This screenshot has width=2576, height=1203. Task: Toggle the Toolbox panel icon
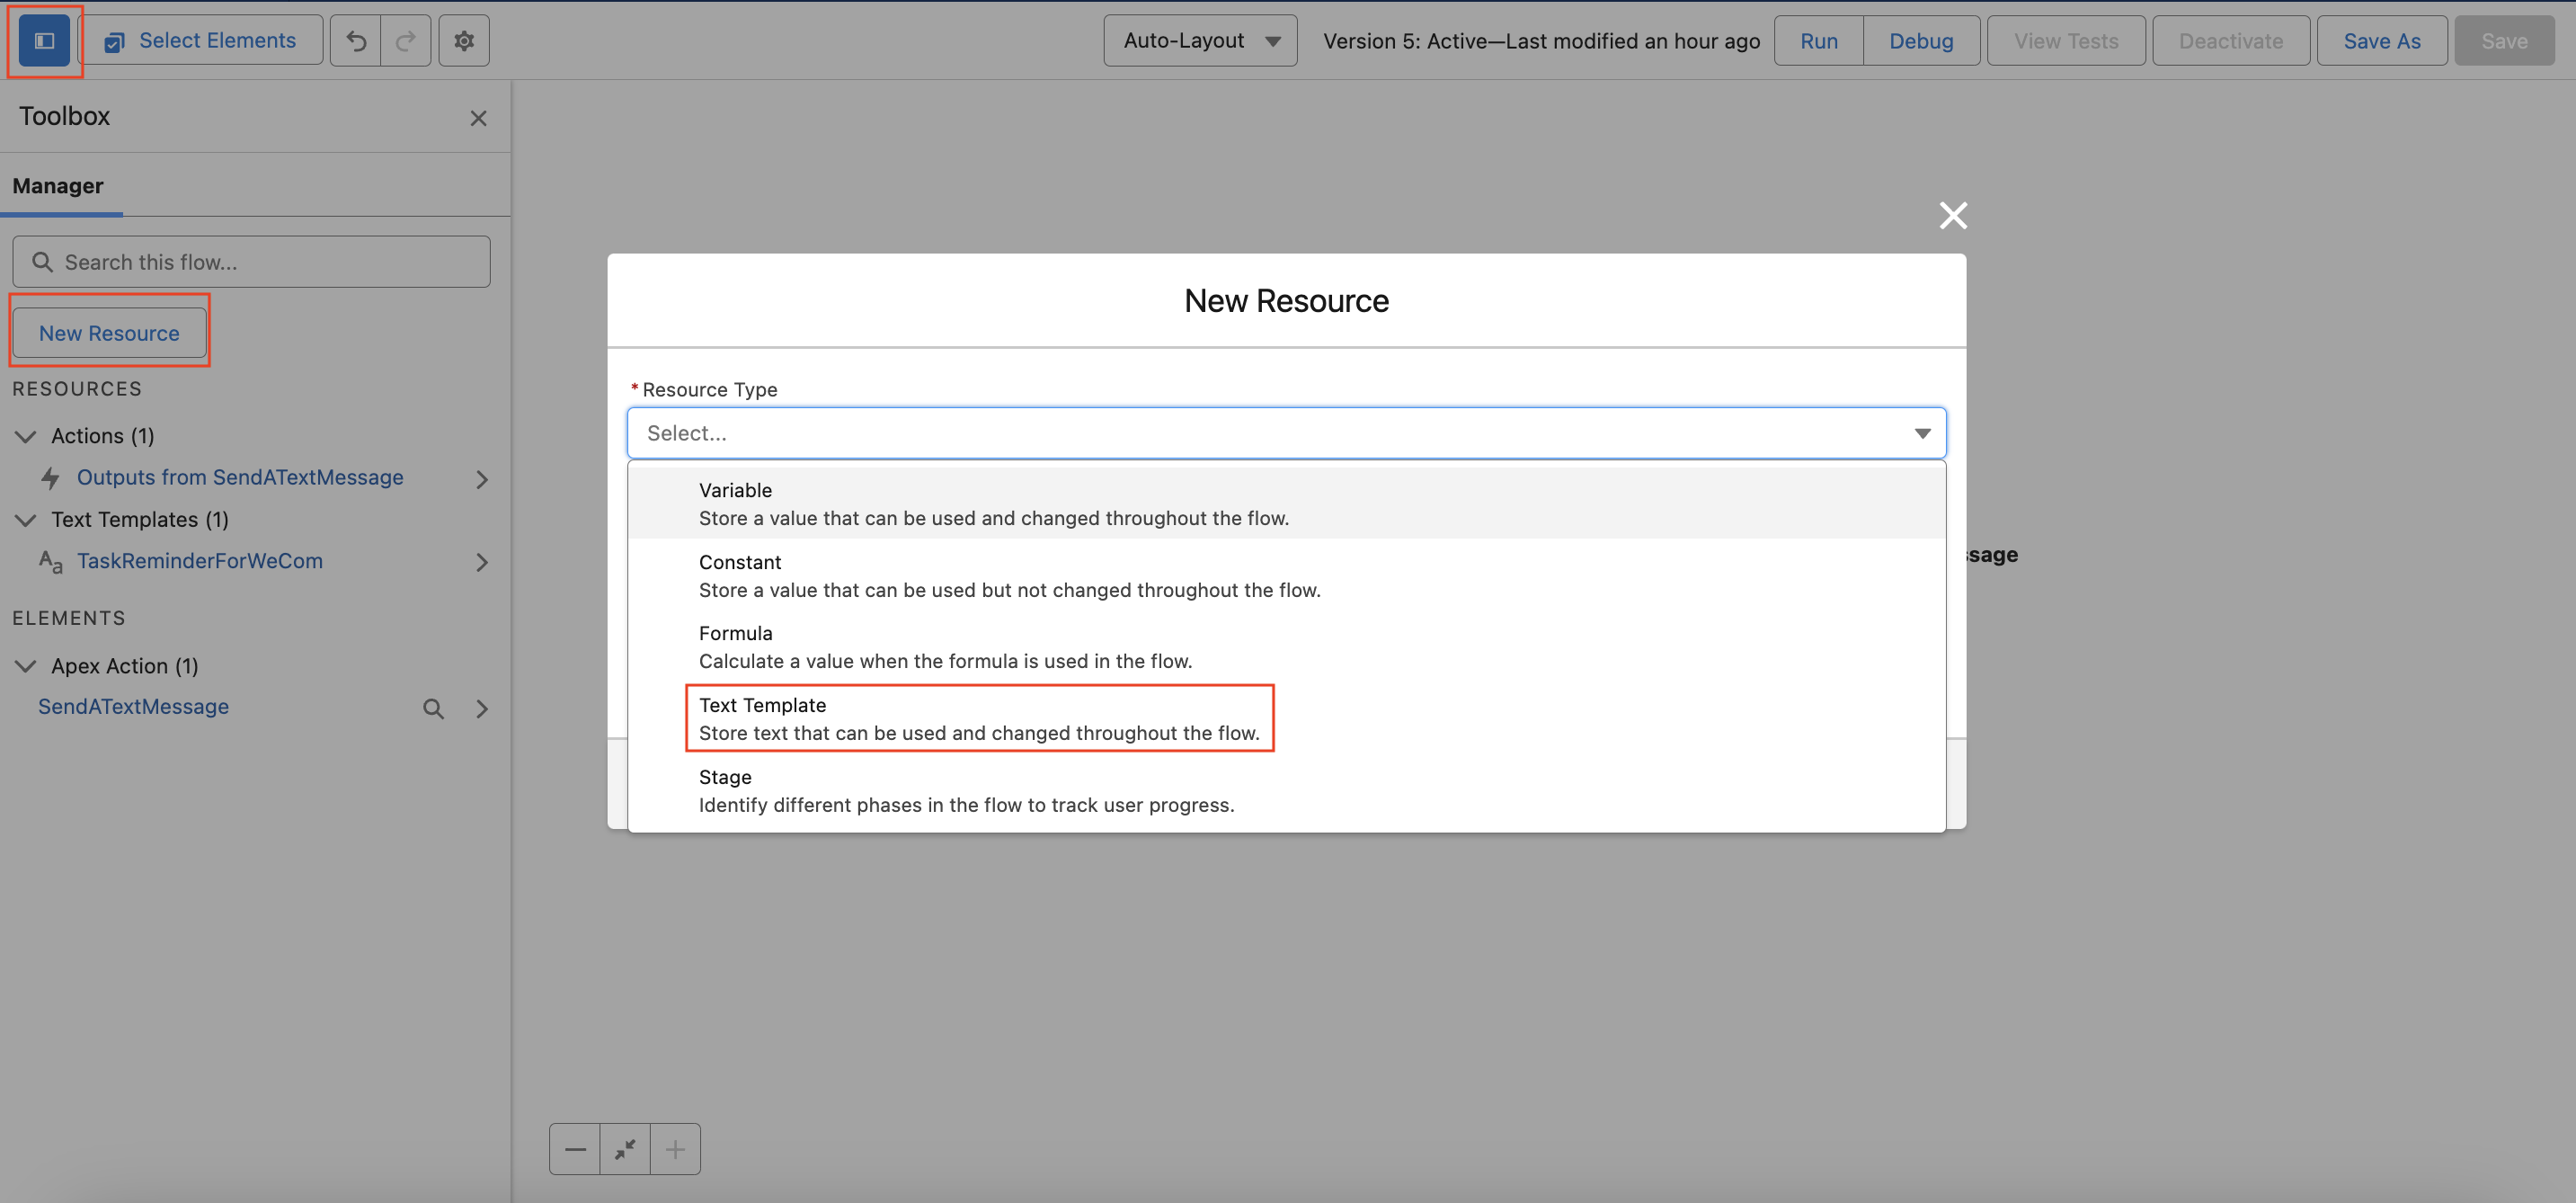point(44,41)
